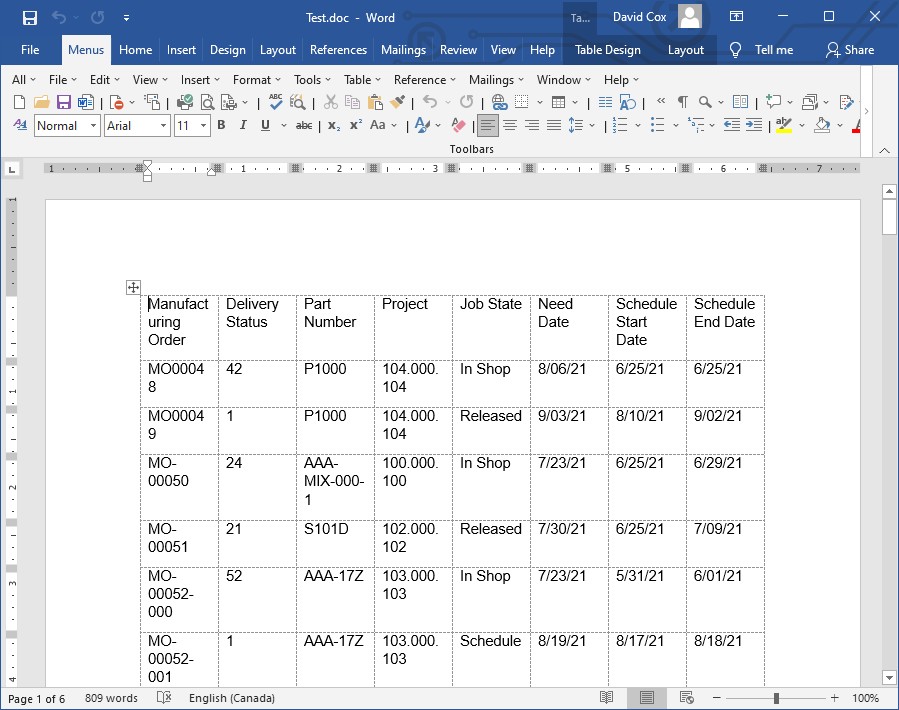The width and height of the screenshot is (899, 710).
Task: Switch to the Insert ribbon tab
Action: pos(181,50)
